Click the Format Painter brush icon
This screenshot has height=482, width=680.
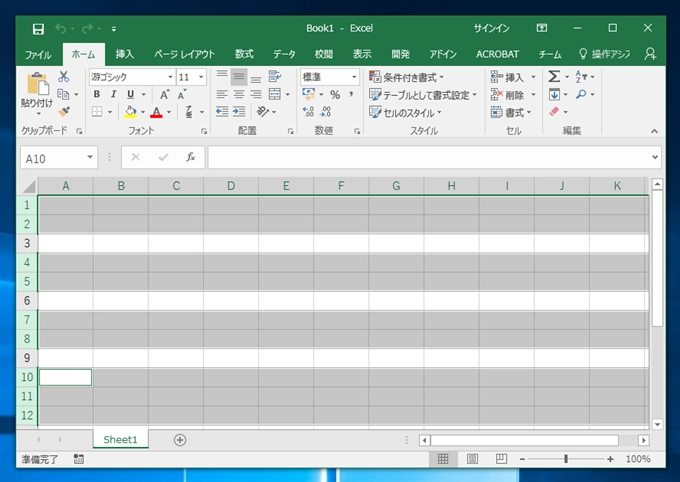tap(64, 111)
